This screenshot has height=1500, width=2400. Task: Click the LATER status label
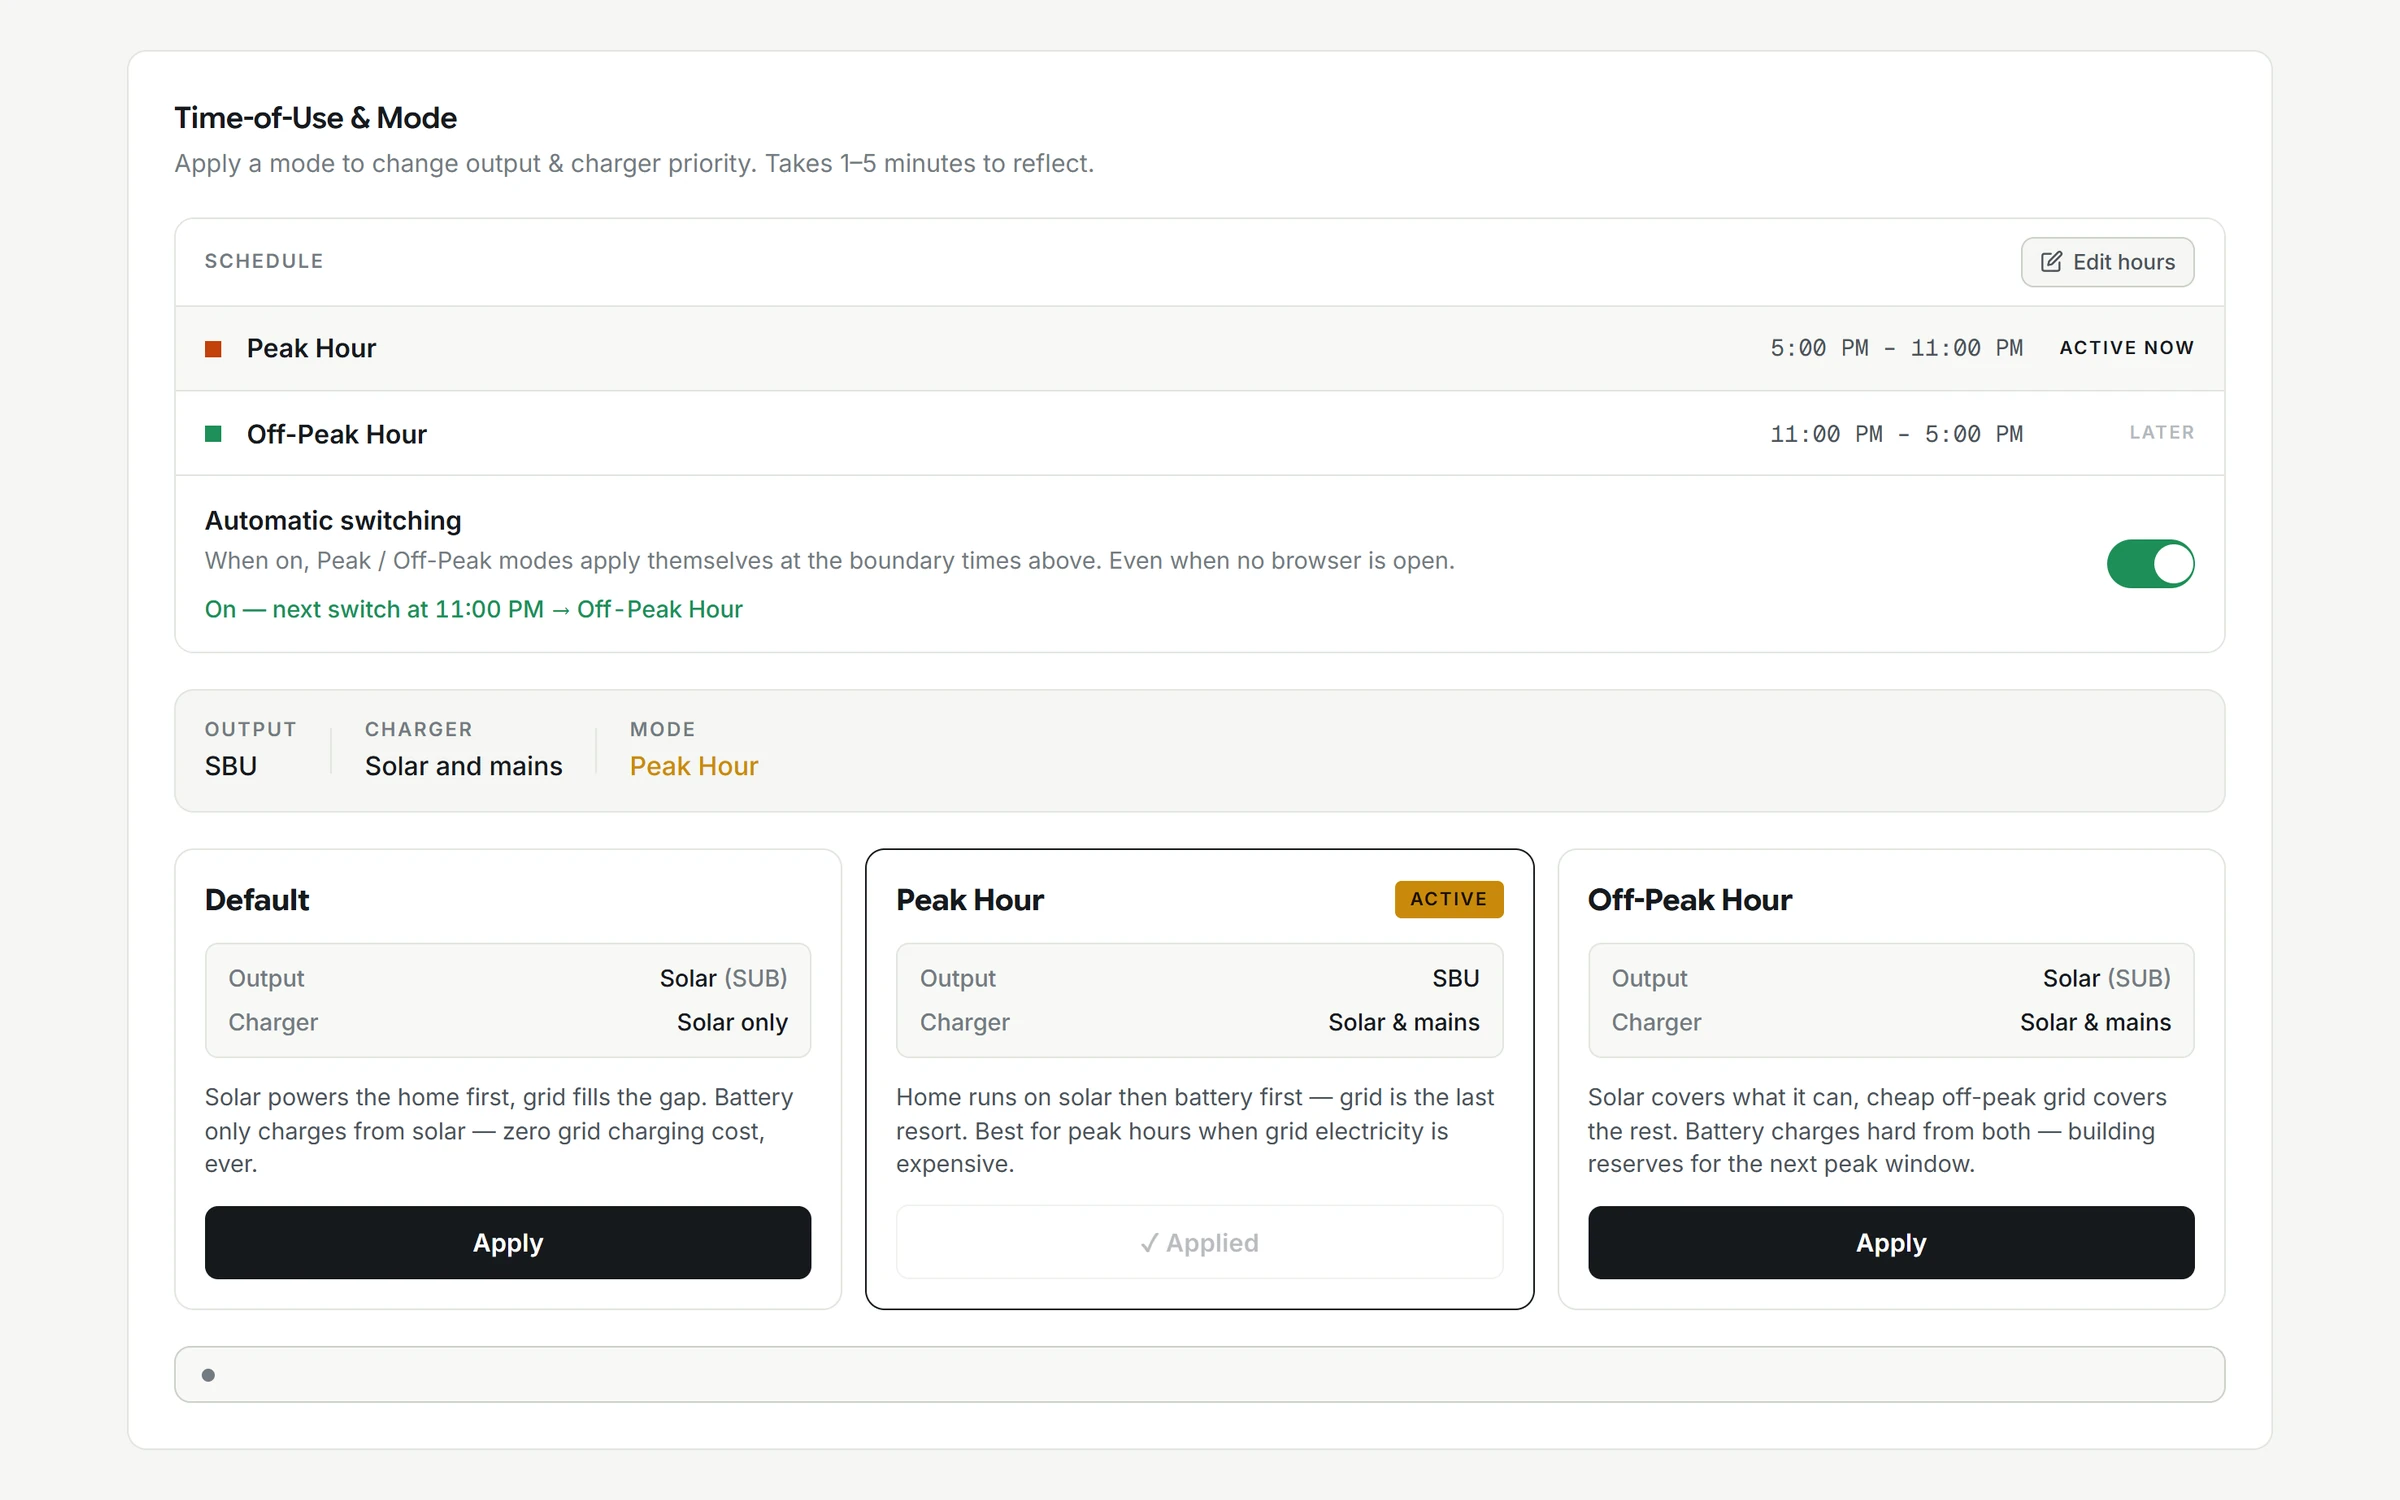2161,433
